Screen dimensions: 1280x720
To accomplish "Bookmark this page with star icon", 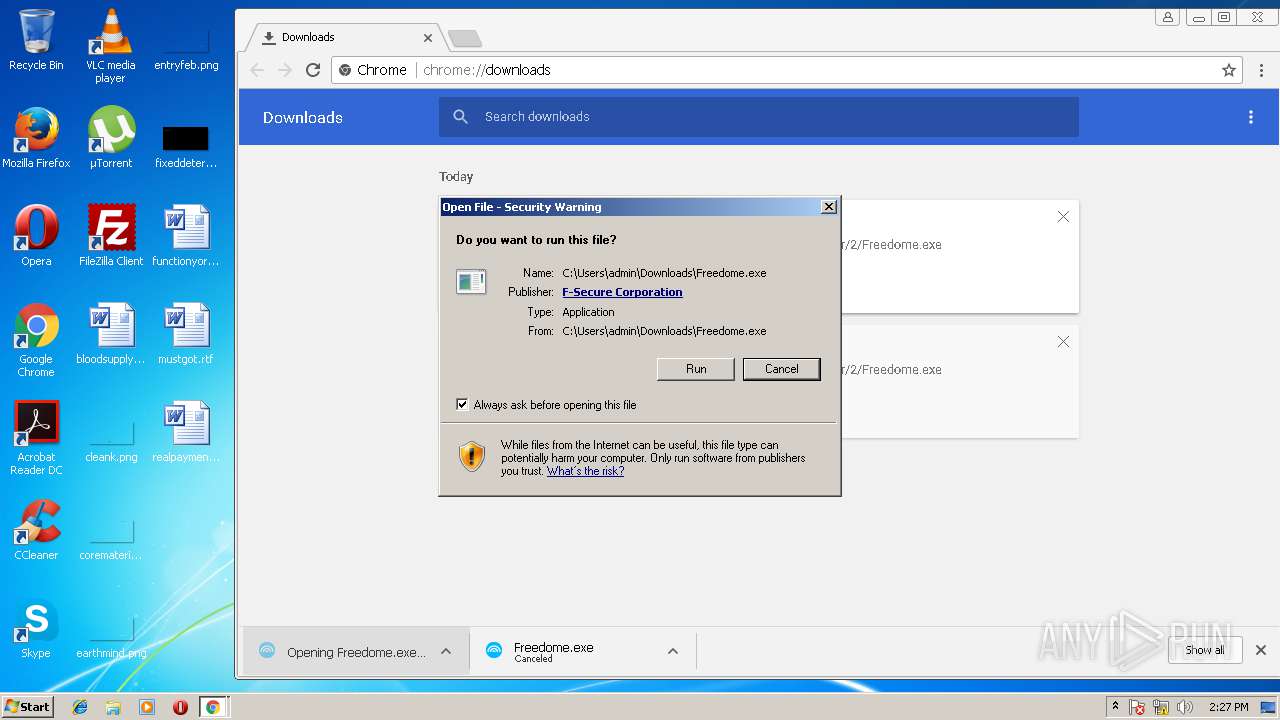I will (x=1229, y=70).
